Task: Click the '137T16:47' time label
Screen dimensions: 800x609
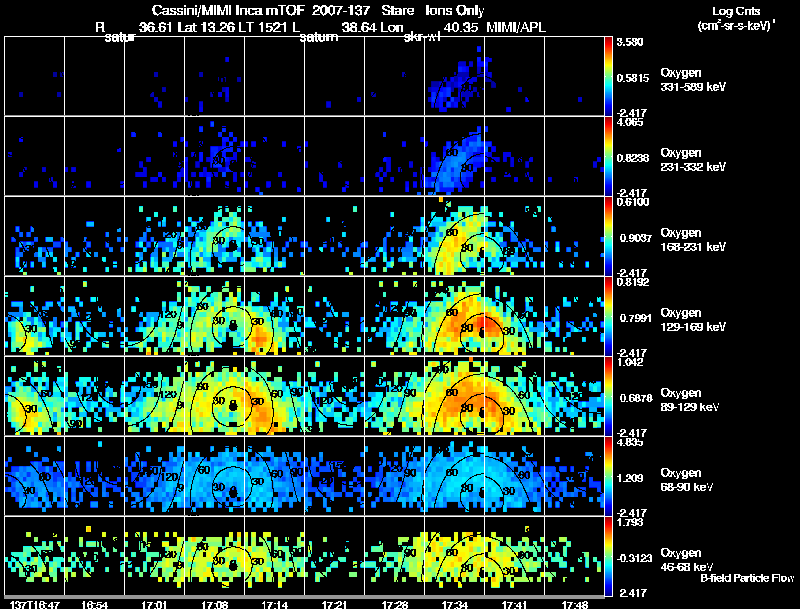Action: [x=35, y=604]
